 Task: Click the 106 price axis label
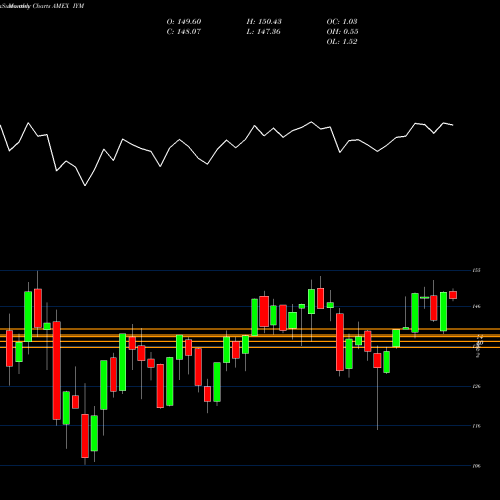tap(477, 466)
